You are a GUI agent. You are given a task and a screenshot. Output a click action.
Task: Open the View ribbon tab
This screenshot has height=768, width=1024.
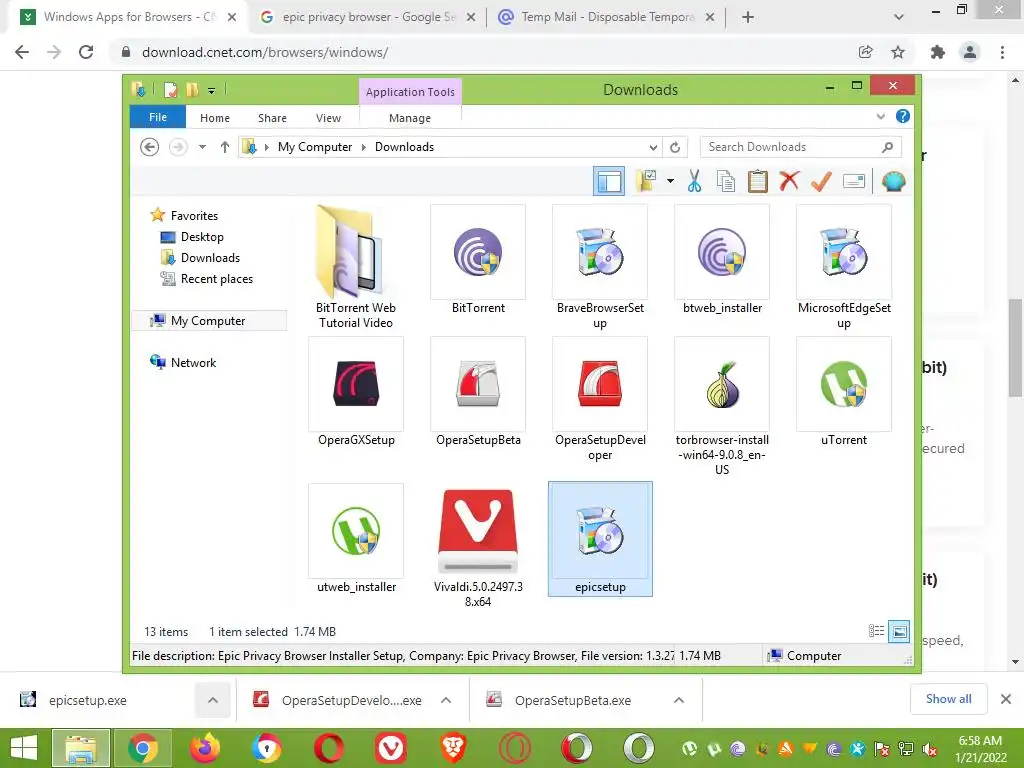328,118
